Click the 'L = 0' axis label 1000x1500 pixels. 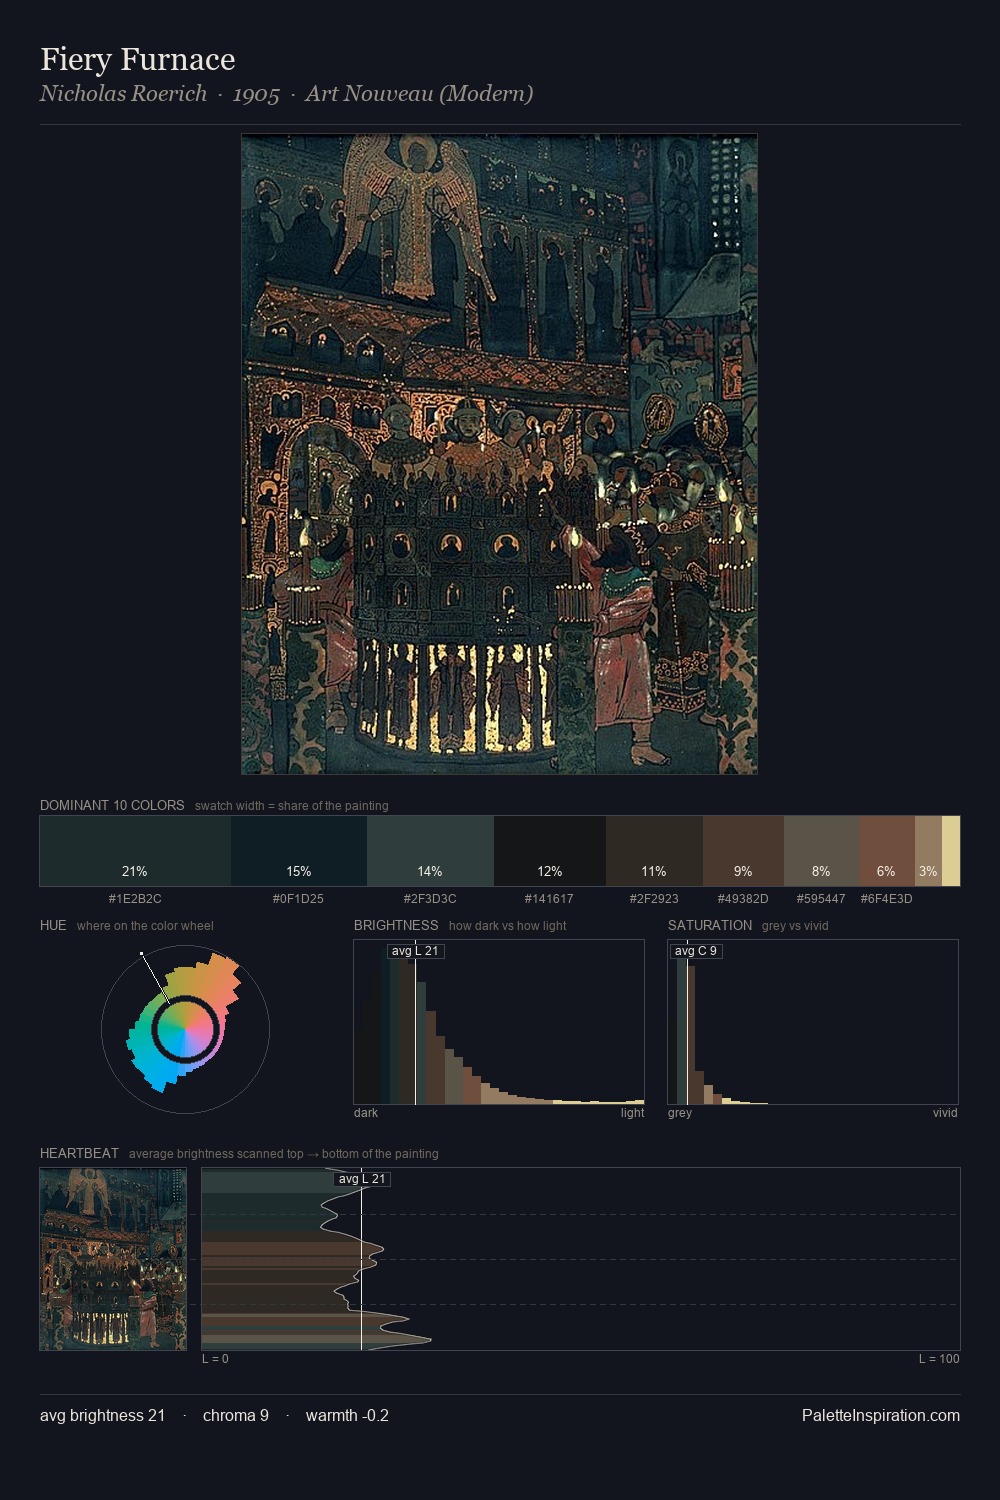click(x=215, y=1359)
